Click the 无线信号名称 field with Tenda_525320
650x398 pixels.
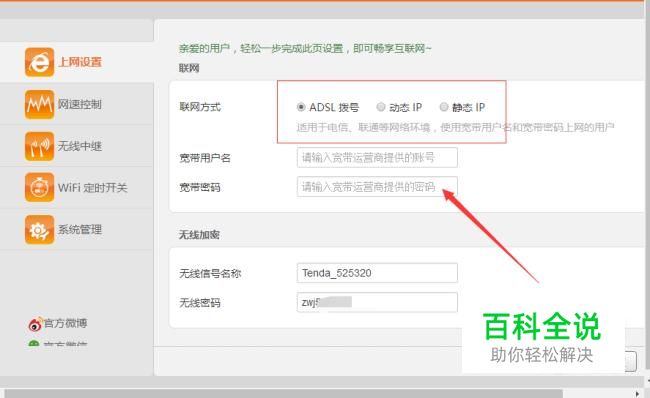(x=377, y=273)
